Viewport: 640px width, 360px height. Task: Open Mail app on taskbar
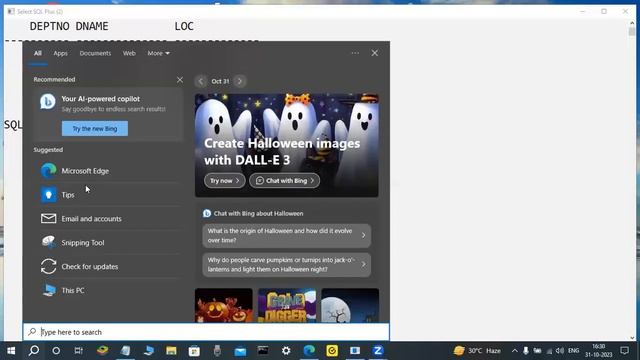240,351
